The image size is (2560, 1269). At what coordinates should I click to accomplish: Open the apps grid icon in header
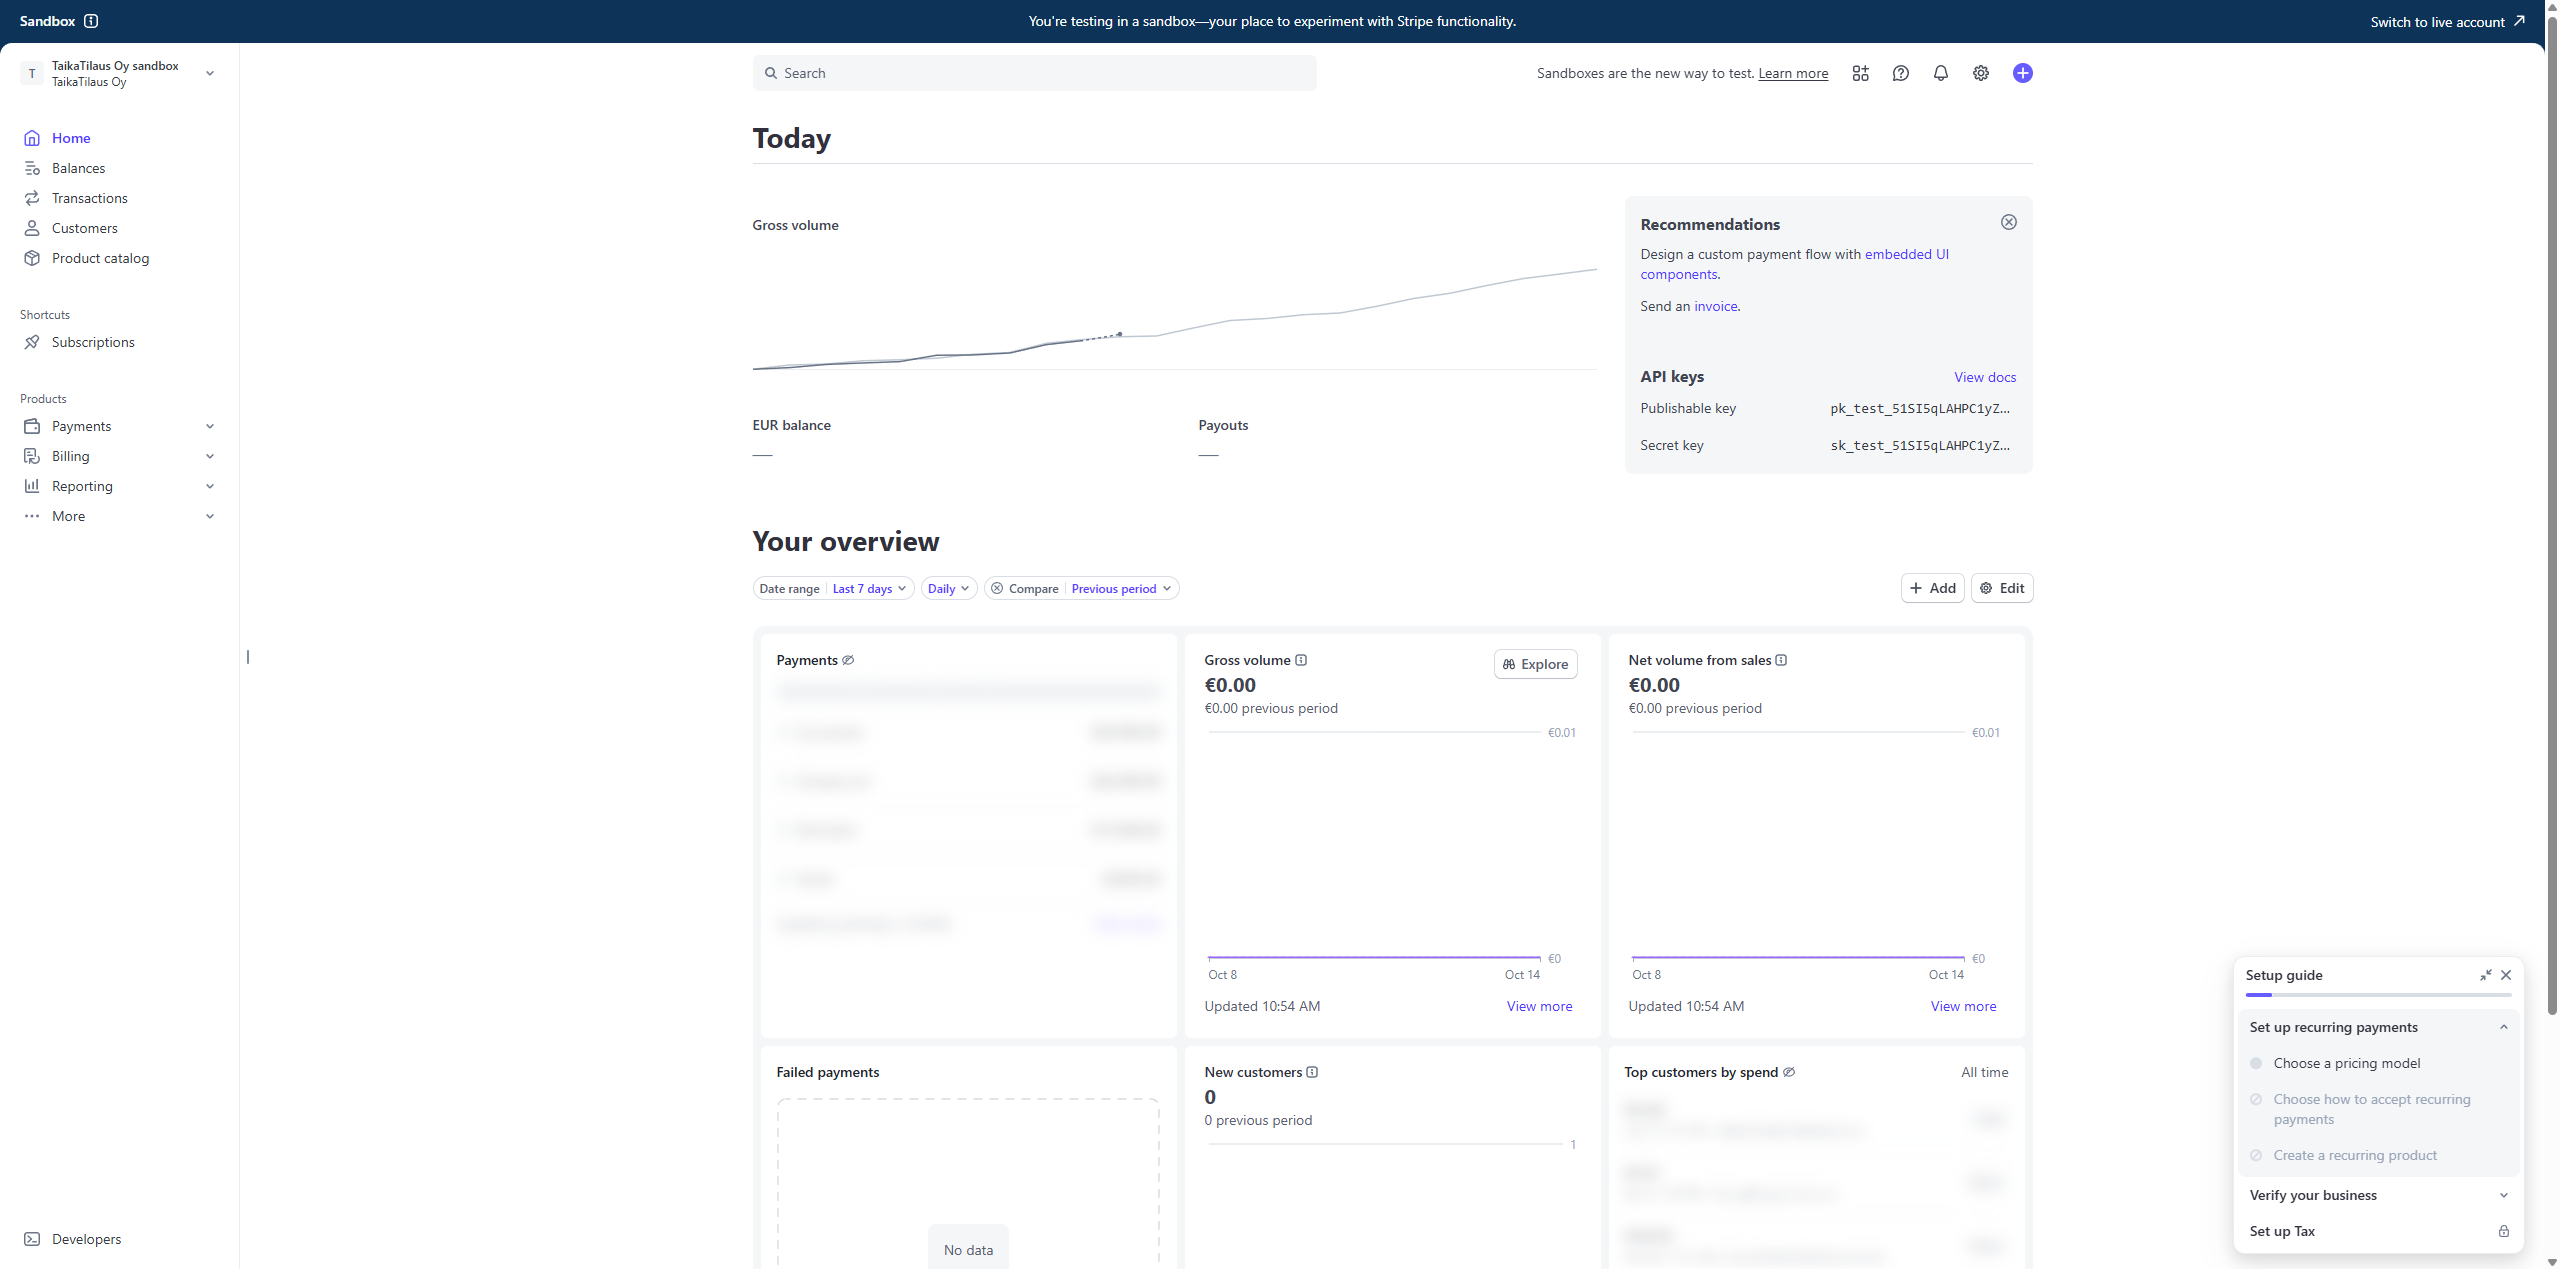(1860, 73)
